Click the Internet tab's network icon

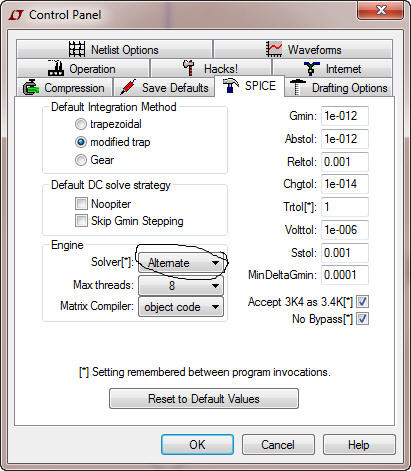pos(312,68)
